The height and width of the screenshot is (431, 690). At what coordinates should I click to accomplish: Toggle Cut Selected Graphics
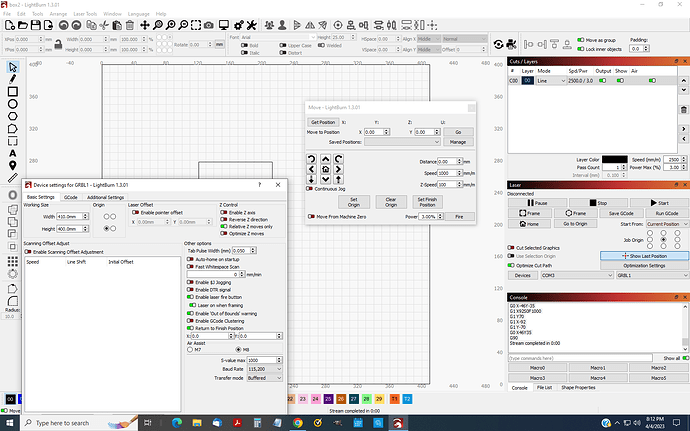point(511,248)
